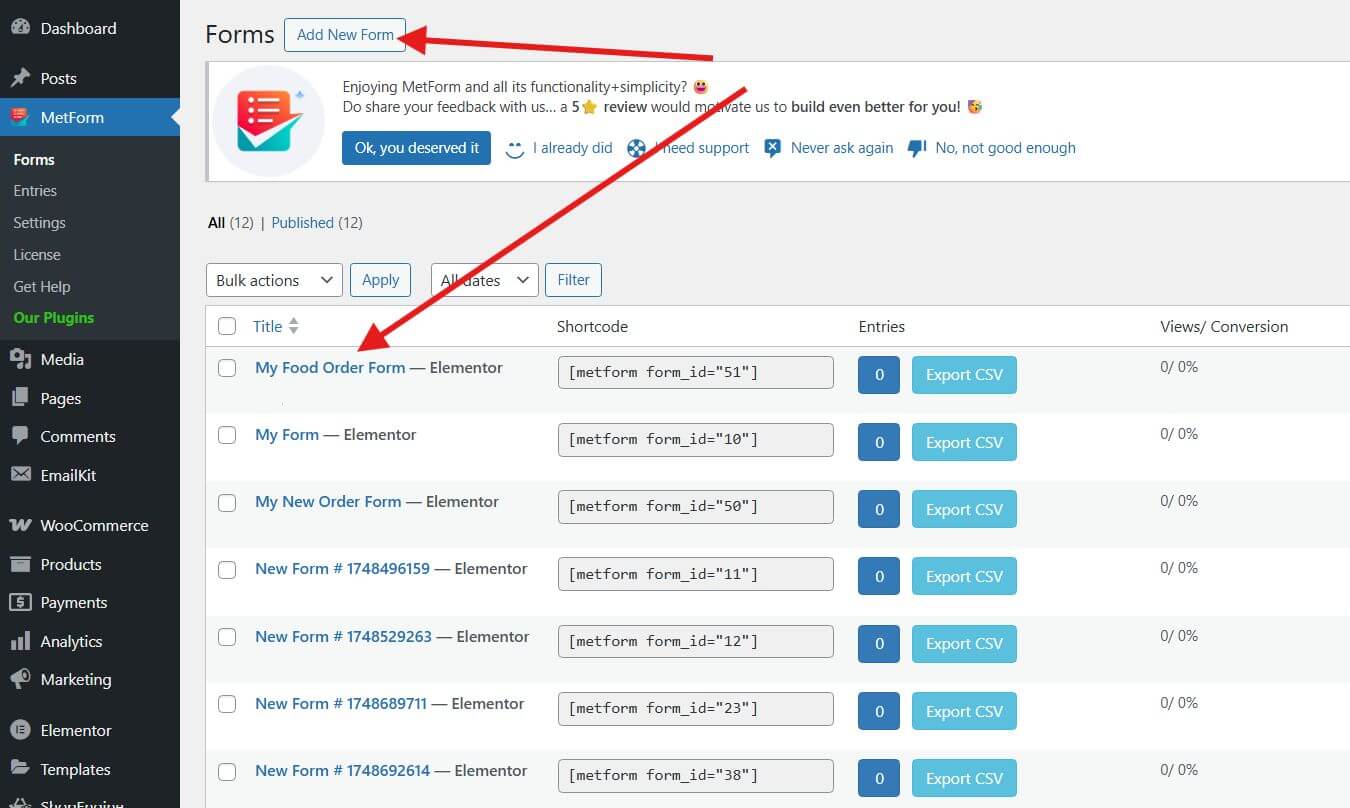Open My New Order Form link
This screenshot has width=1350, height=808.
click(x=328, y=502)
